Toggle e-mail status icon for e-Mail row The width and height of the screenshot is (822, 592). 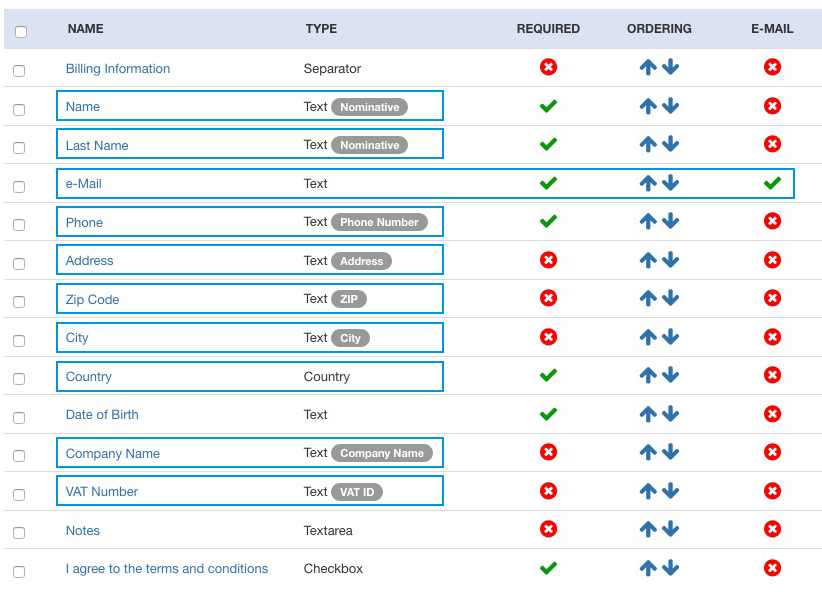click(x=772, y=183)
